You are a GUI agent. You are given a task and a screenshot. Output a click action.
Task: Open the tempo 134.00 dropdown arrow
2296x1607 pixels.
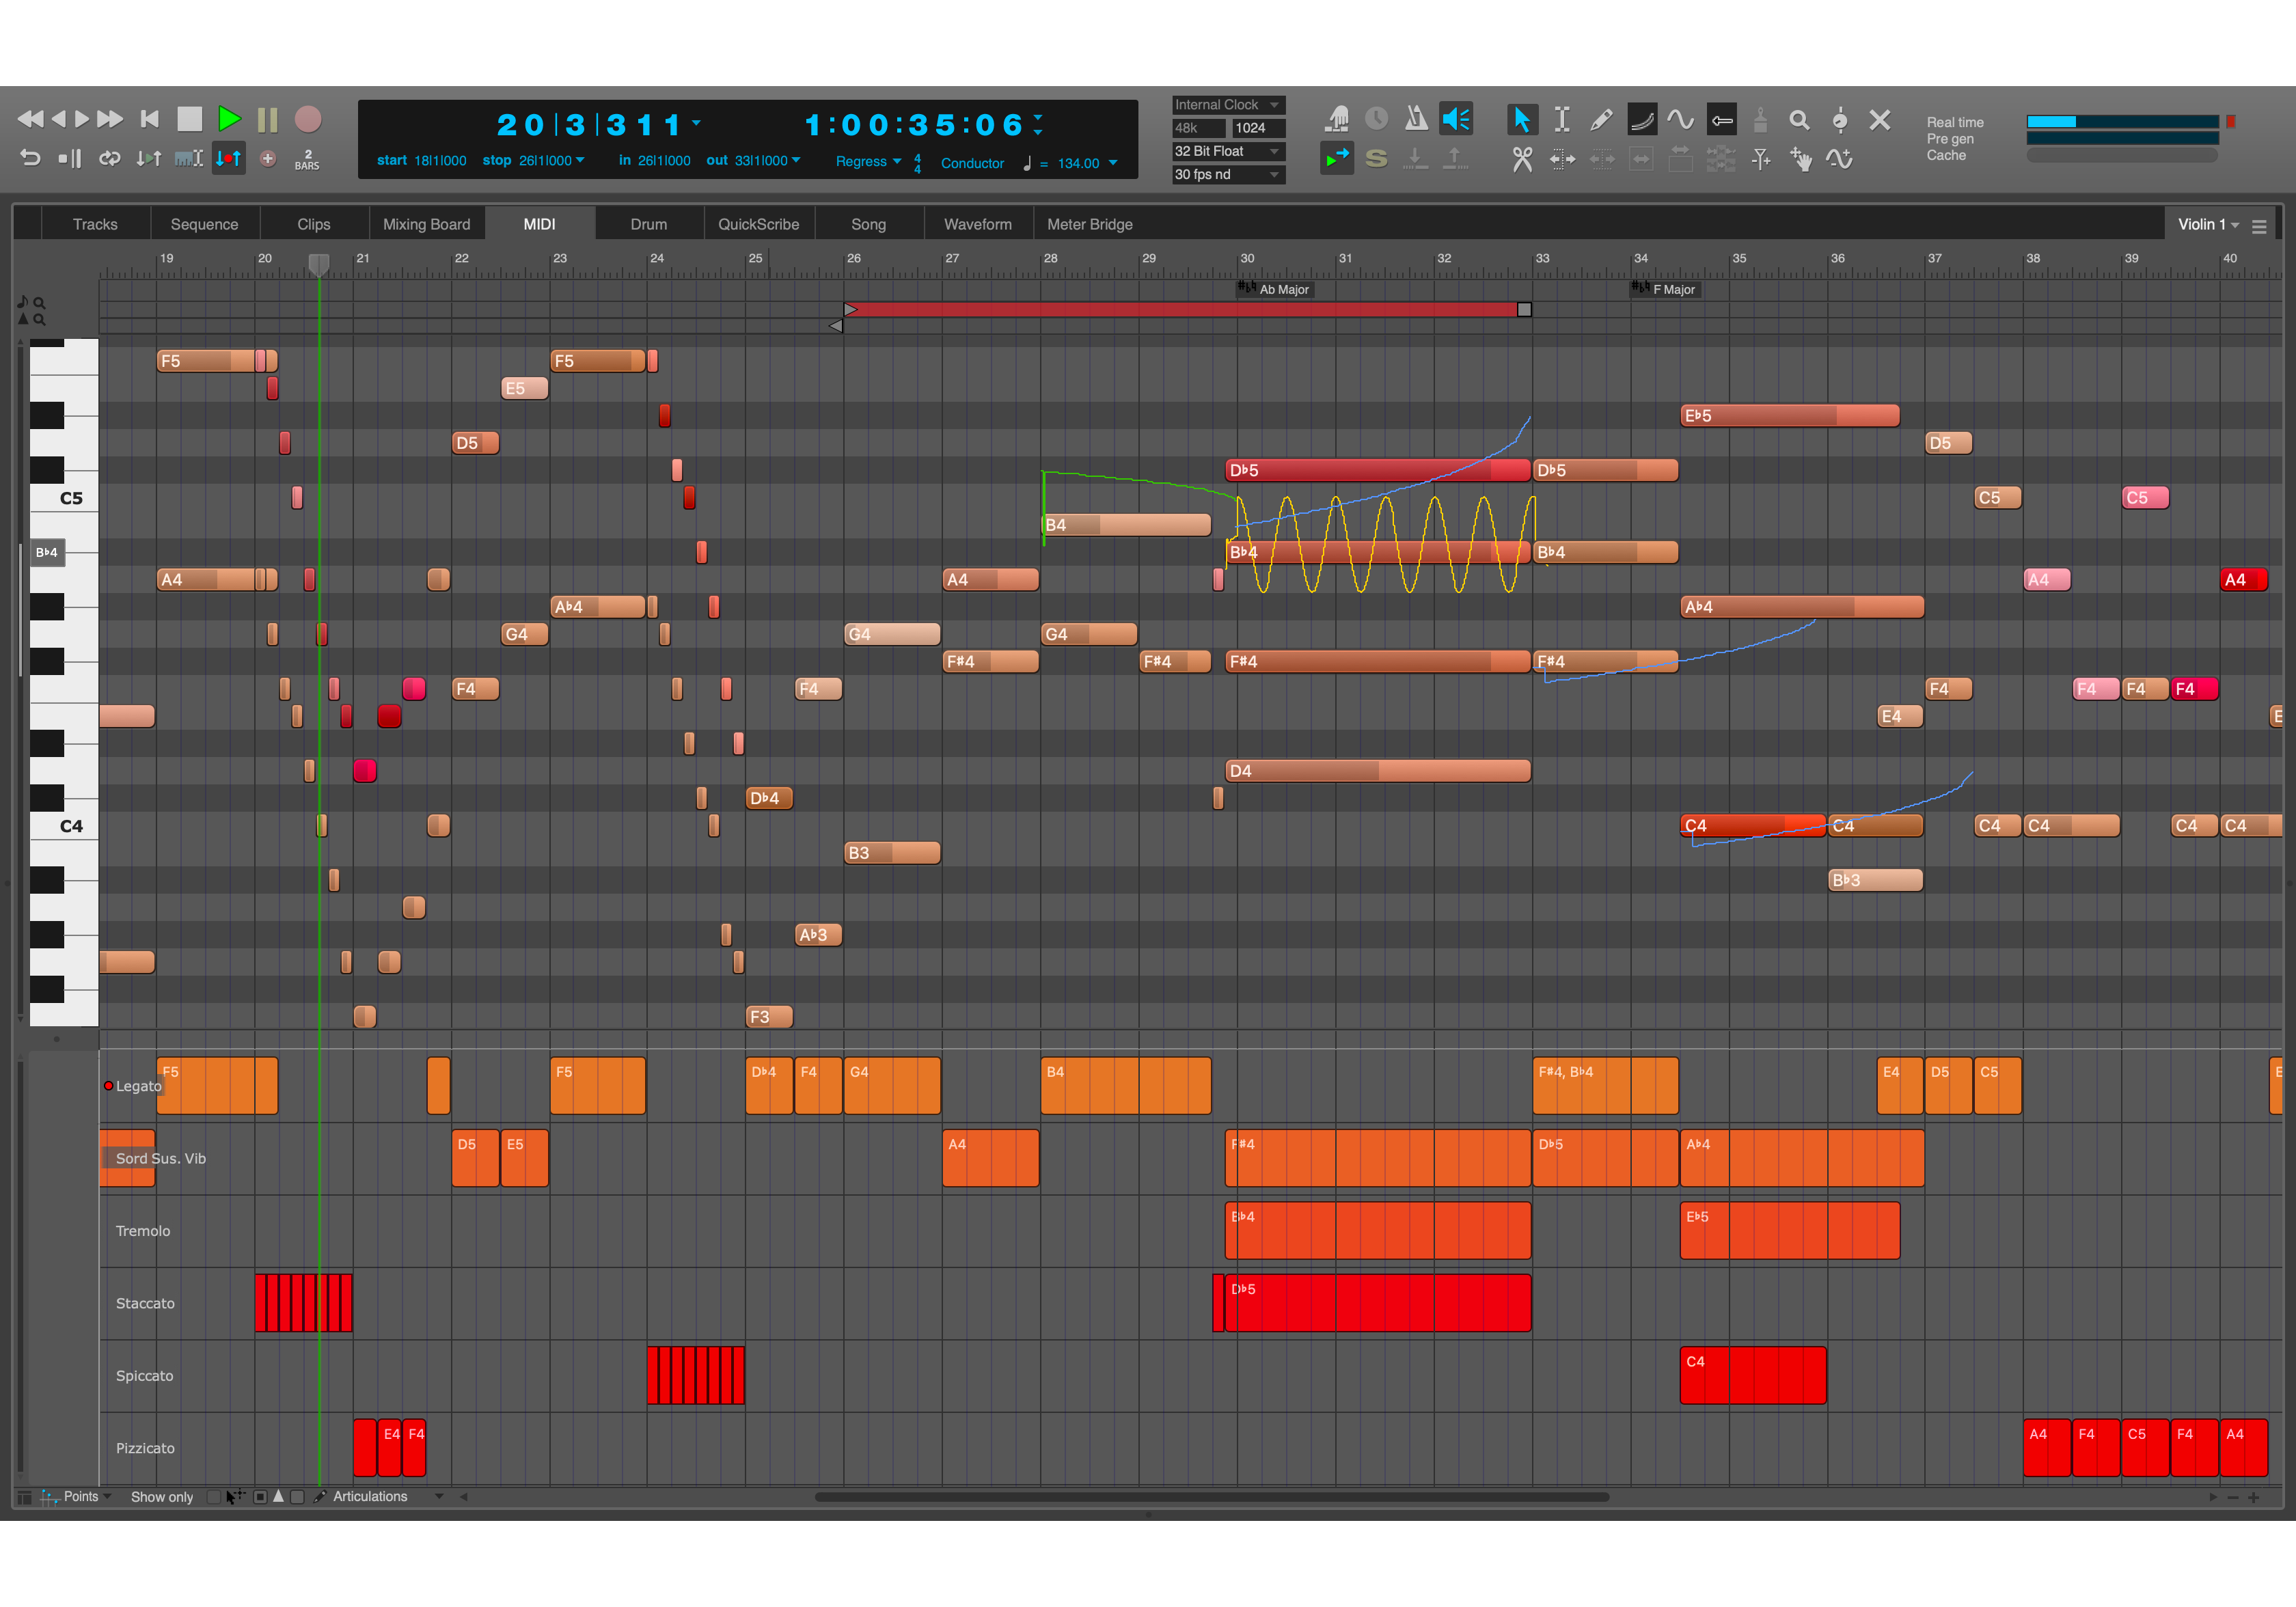point(1113,163)
